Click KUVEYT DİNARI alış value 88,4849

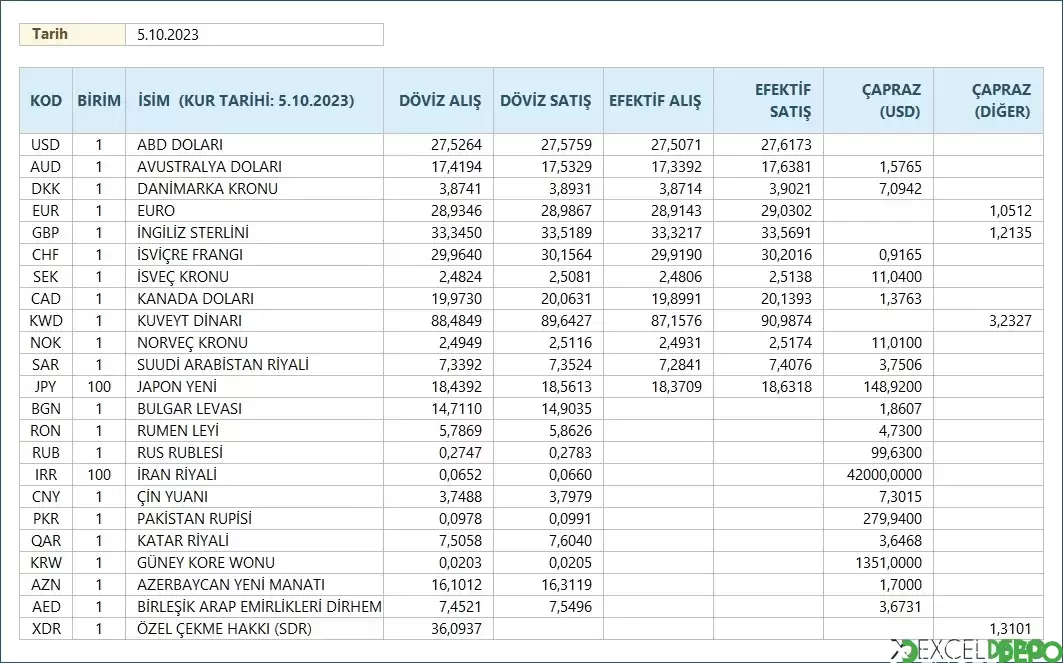(x=439, y=321)
